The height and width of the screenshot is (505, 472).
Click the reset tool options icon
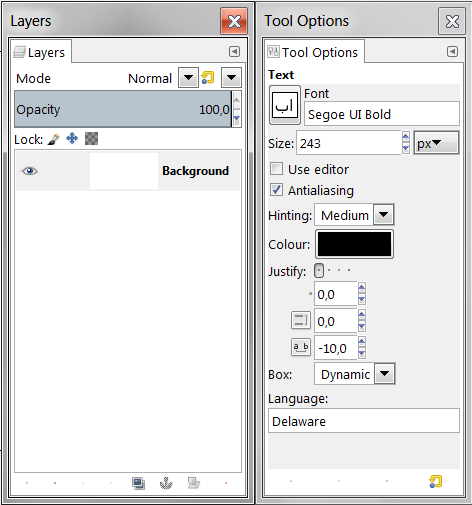(435, 482)
